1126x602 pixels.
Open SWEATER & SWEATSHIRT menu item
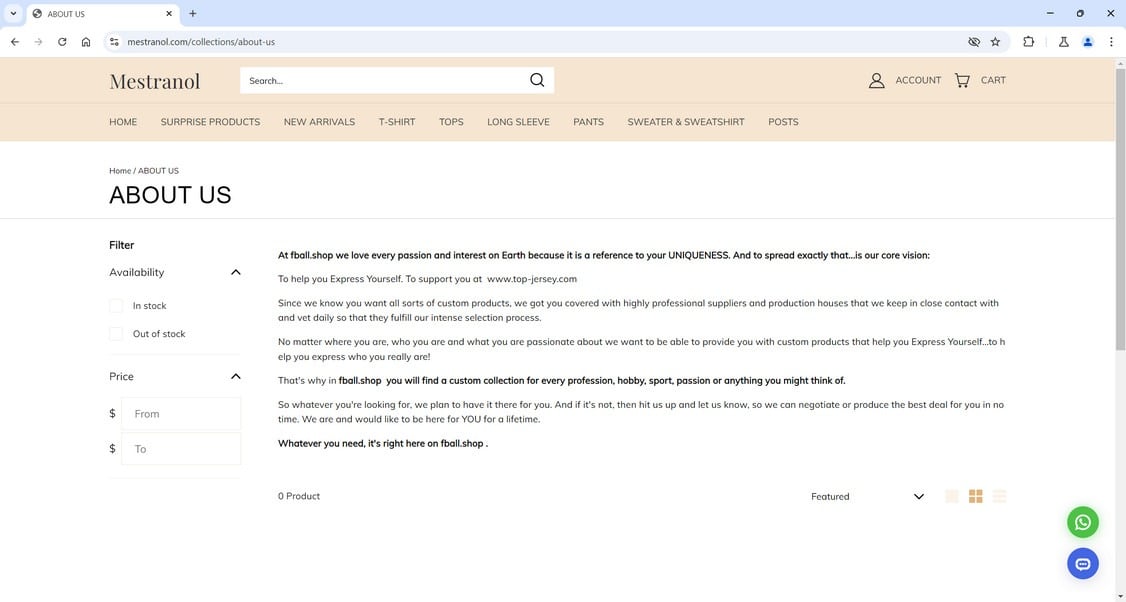click(686, 122)
